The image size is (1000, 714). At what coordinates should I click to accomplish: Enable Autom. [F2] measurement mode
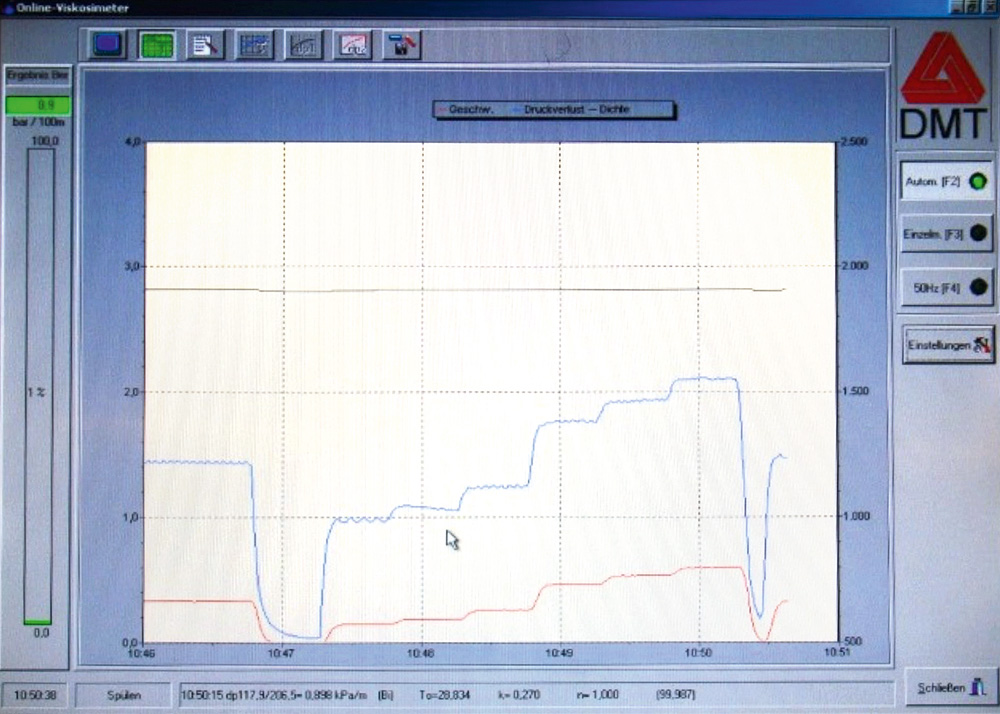pyautogui.click(x=946, y=181)
